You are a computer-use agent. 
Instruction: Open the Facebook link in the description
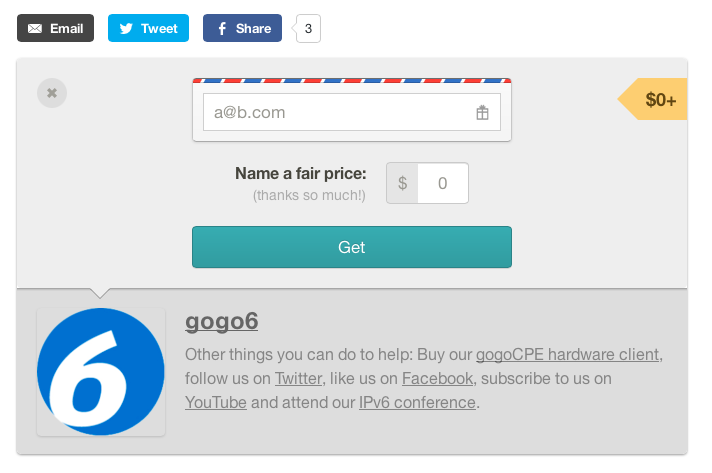pos(437,378)
